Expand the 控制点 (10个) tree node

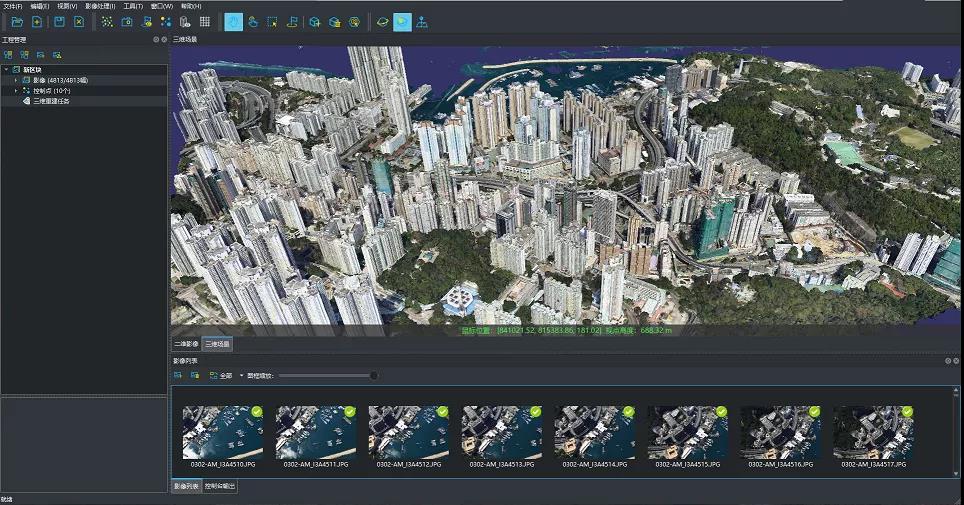(x=16, y=90)
